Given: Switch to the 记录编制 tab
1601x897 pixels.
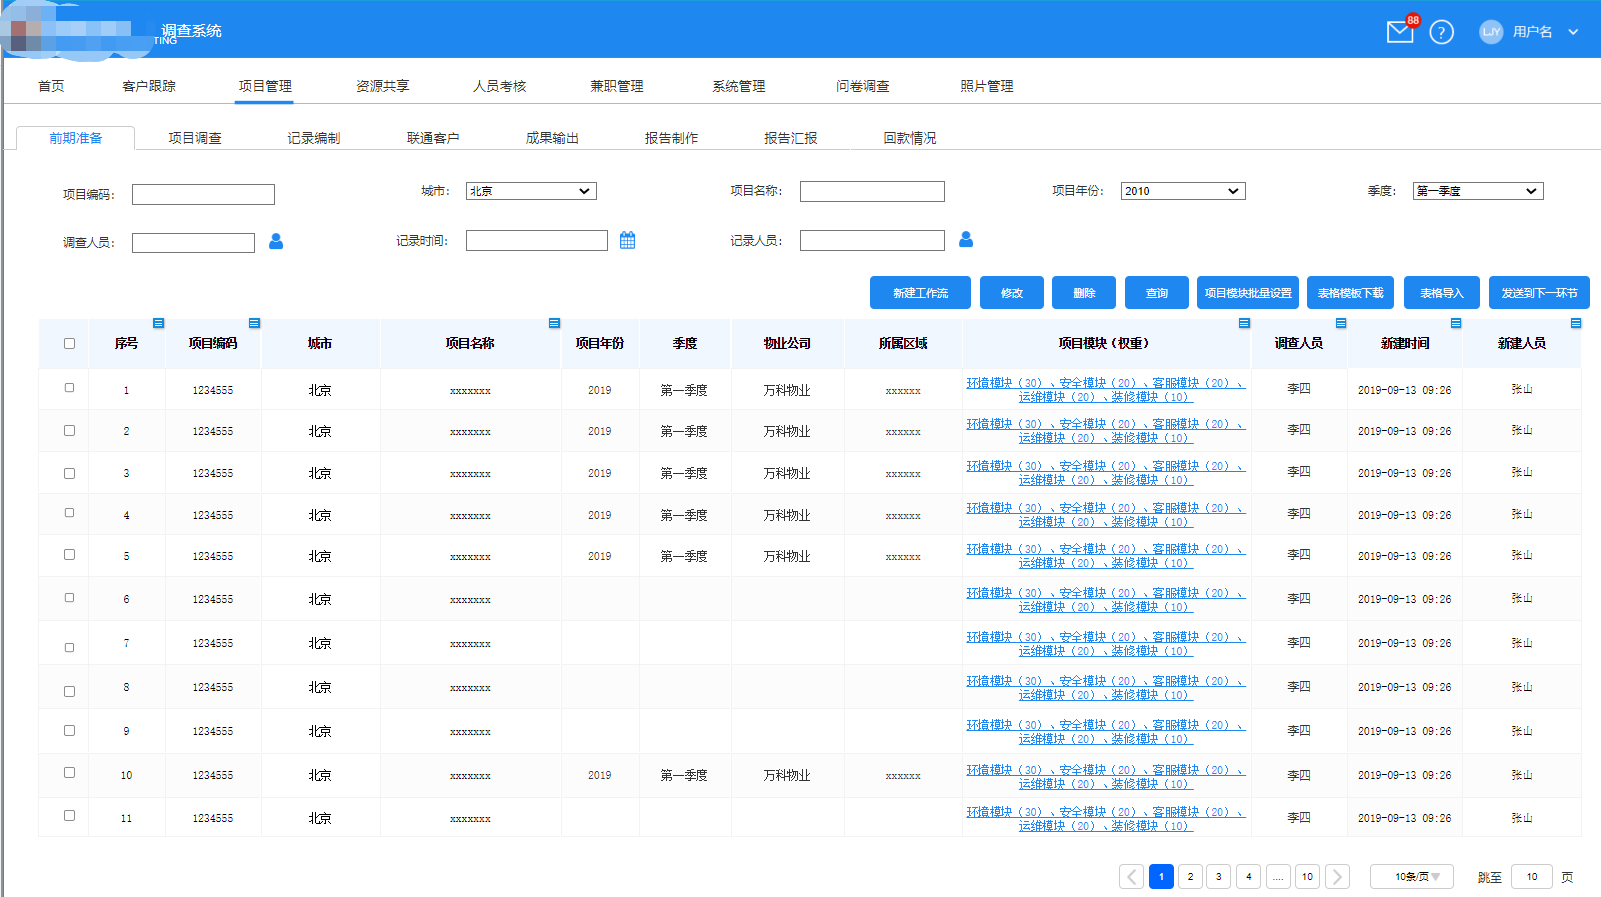Looking at the screenshot, I should tap(314, 138).
